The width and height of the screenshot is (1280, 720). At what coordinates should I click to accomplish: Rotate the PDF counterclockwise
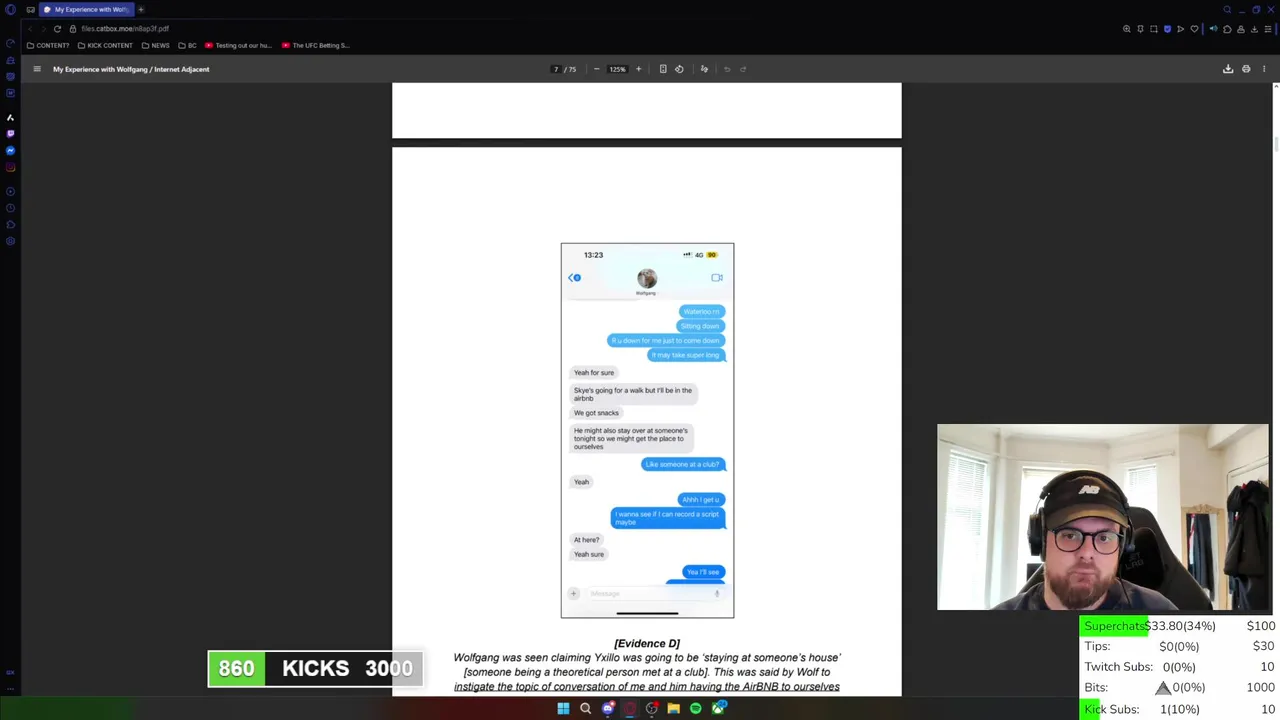(679, 69)
